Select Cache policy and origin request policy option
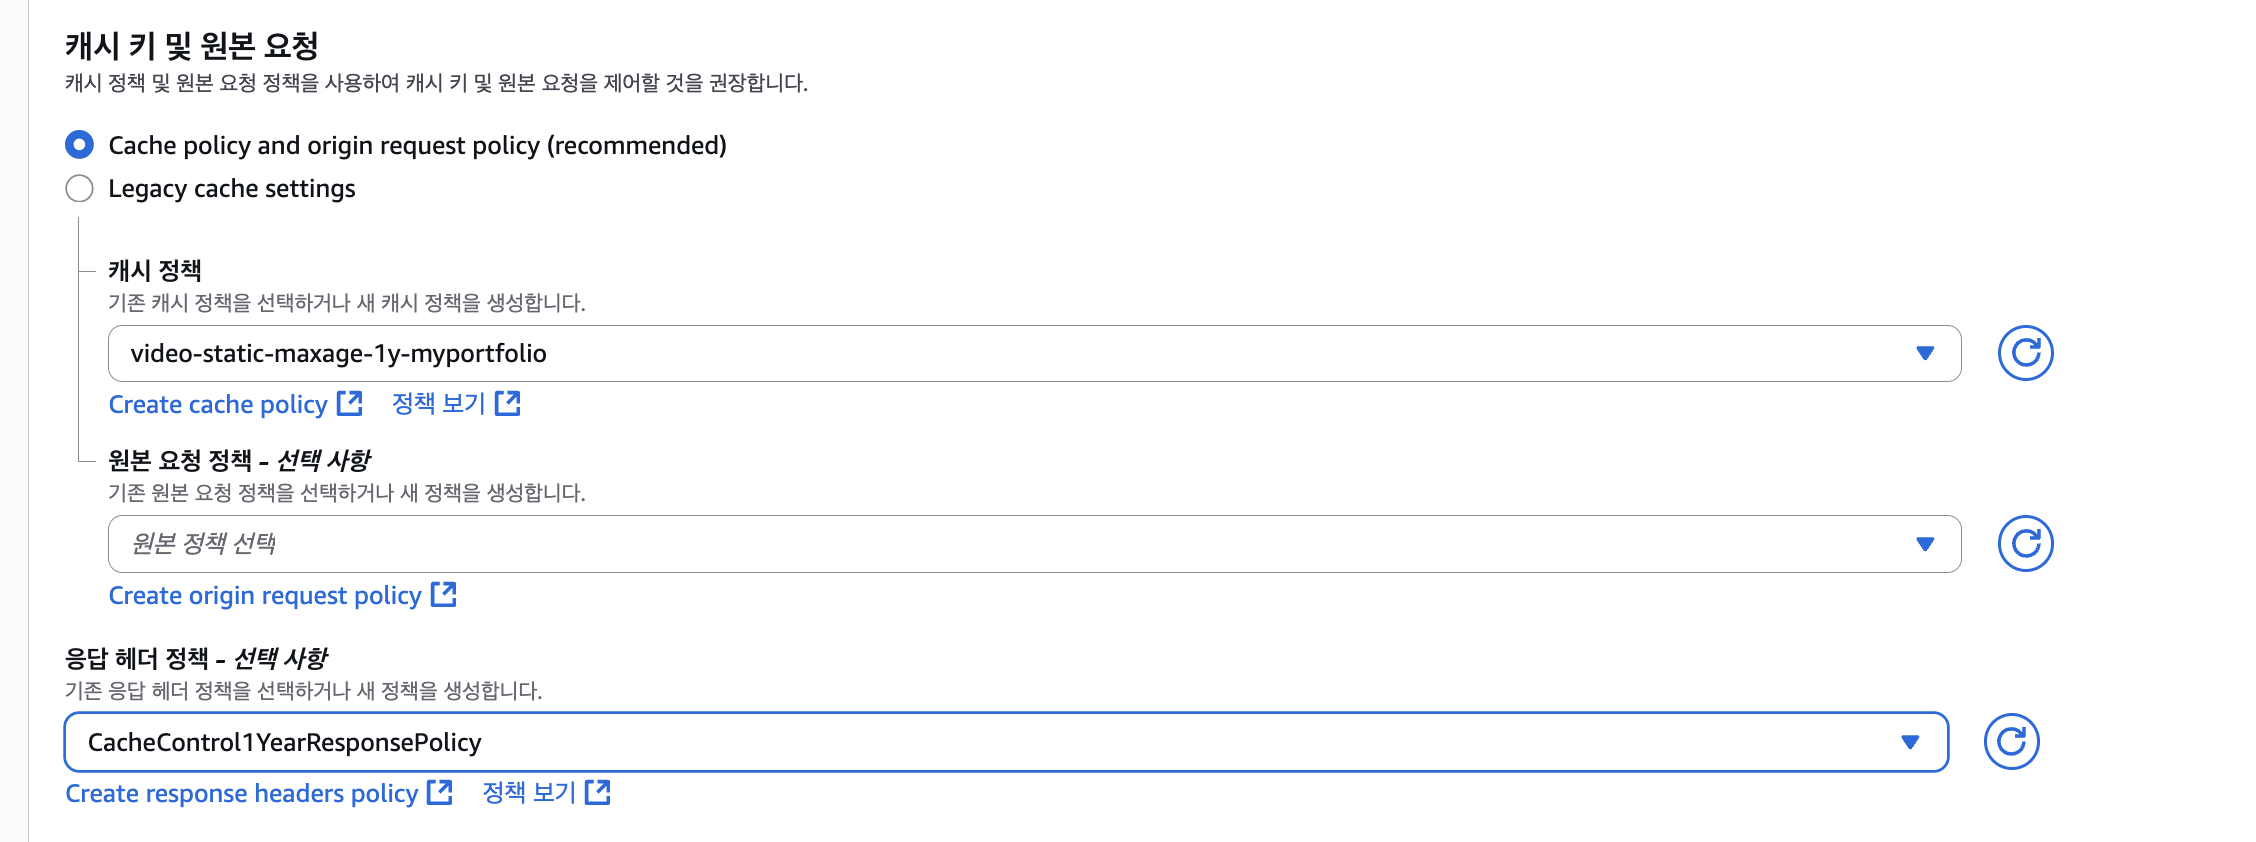Viewport: 2256px width, 842px height. [x=80, y=145]
